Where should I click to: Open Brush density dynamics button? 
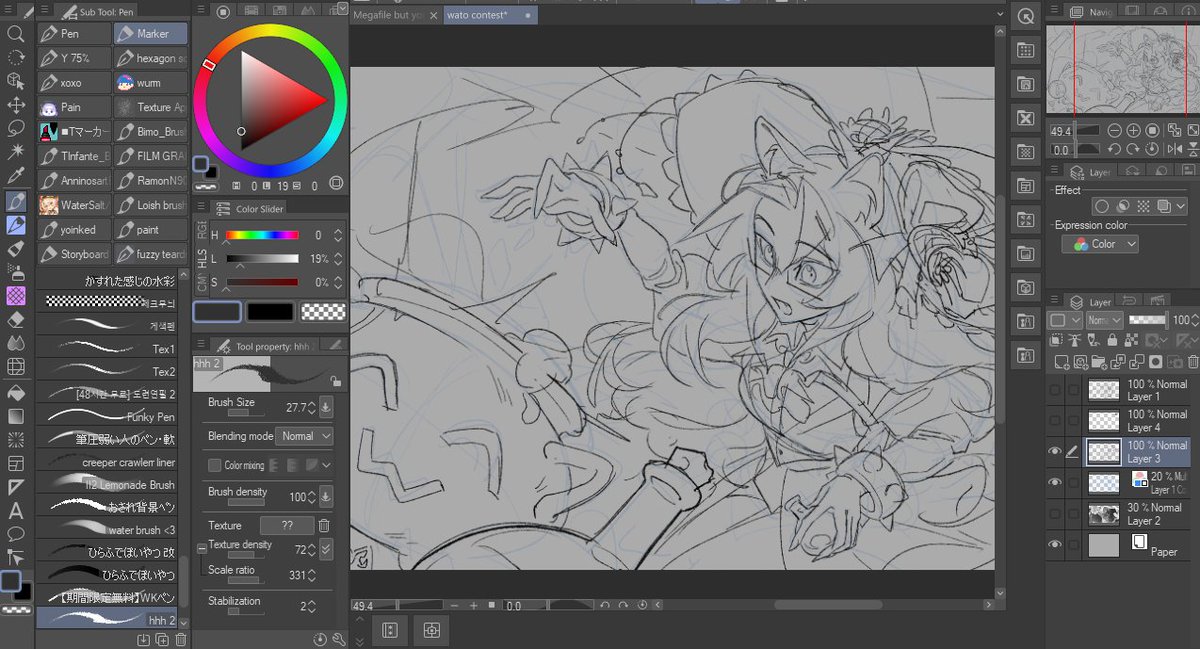coord(326,497)
